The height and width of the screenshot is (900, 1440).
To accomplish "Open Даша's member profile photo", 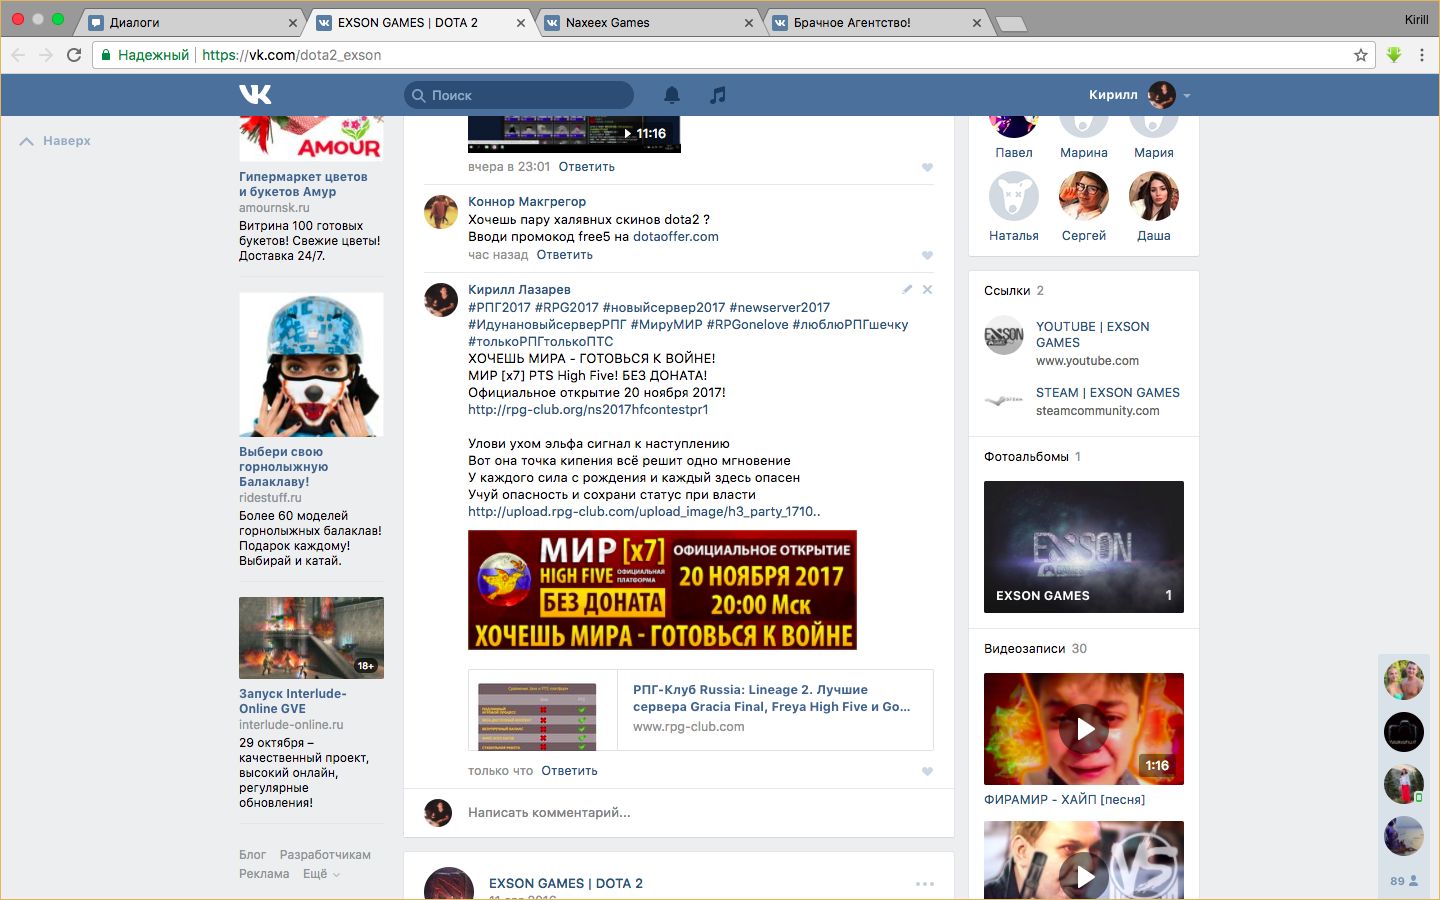I will [x=1154, y=196].
